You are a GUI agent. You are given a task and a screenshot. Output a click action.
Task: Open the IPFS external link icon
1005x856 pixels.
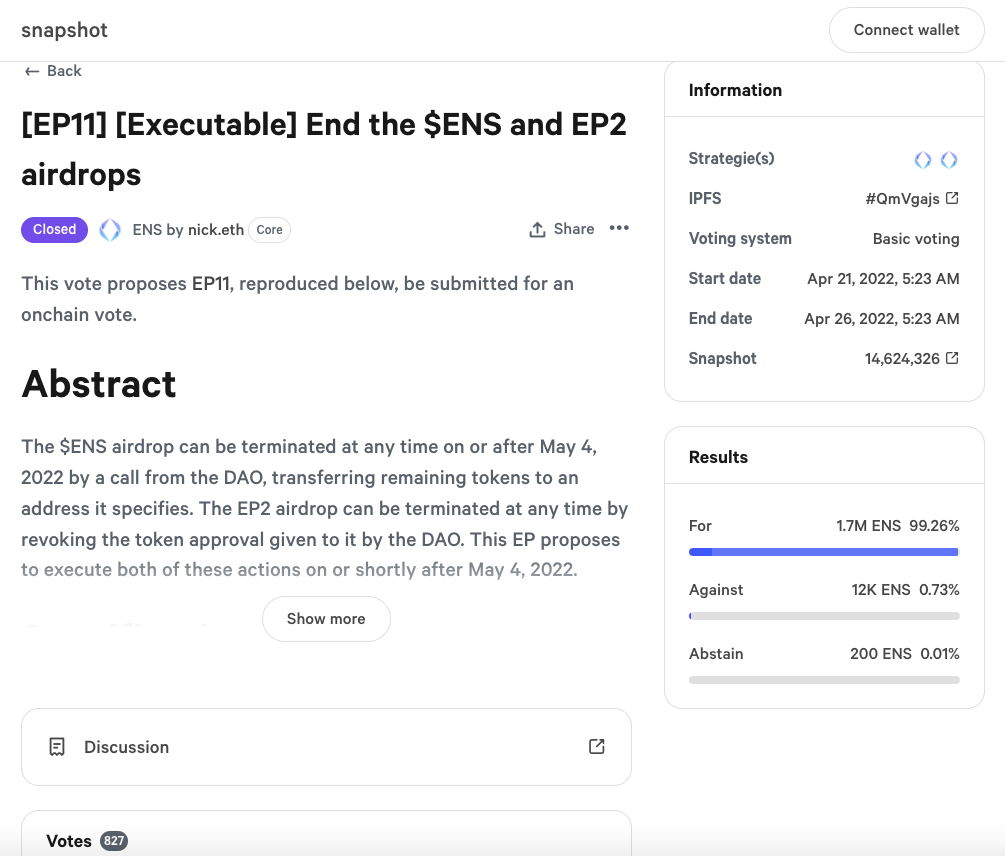952,198
